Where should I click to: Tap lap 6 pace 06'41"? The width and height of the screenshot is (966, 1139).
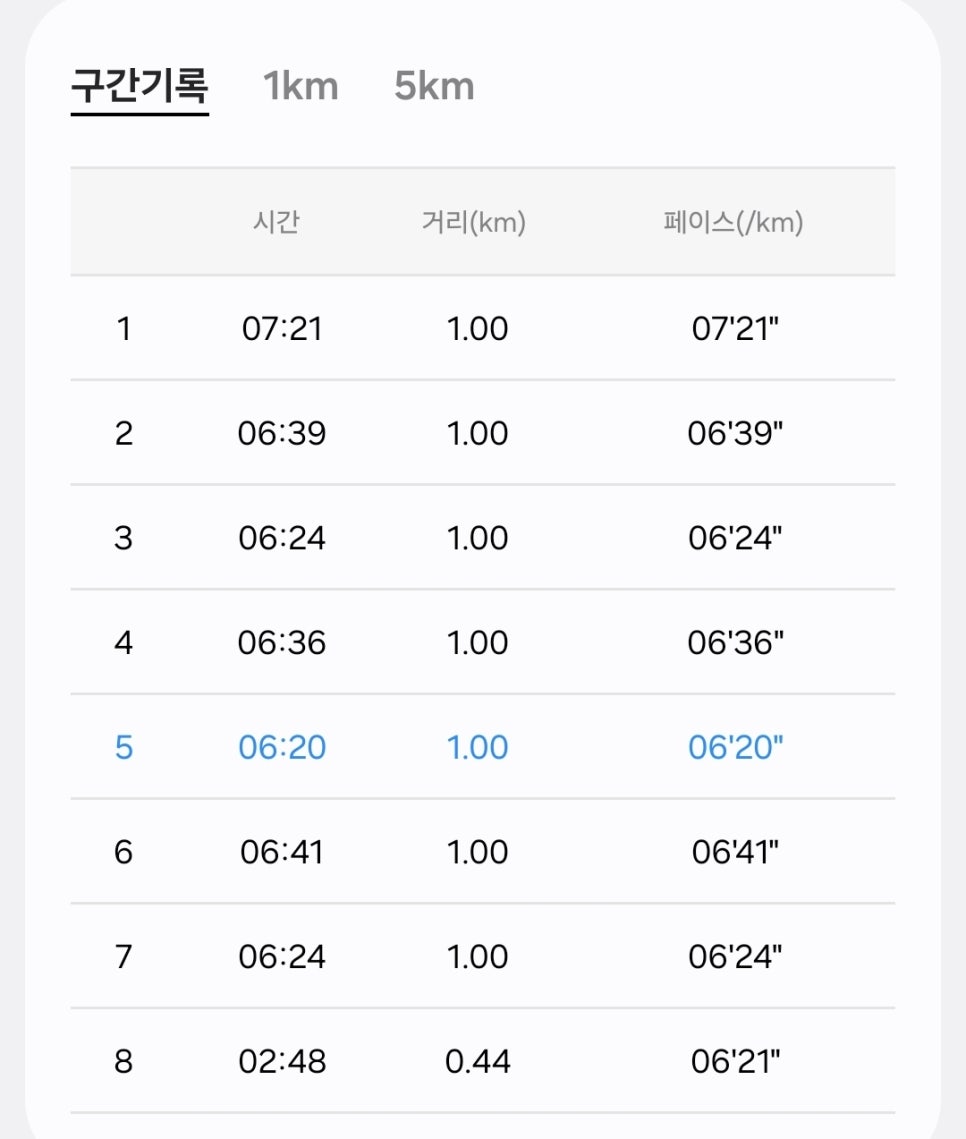(735, 851)
